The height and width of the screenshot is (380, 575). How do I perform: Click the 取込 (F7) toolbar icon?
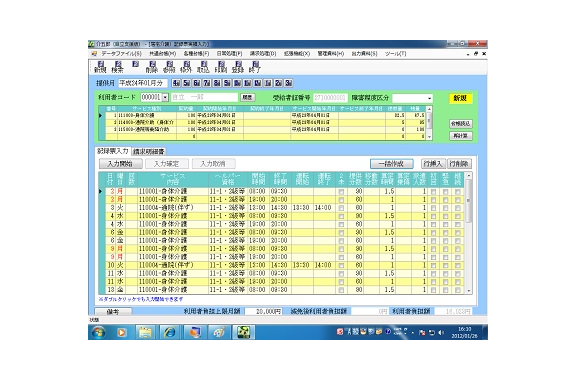point(204,67)
